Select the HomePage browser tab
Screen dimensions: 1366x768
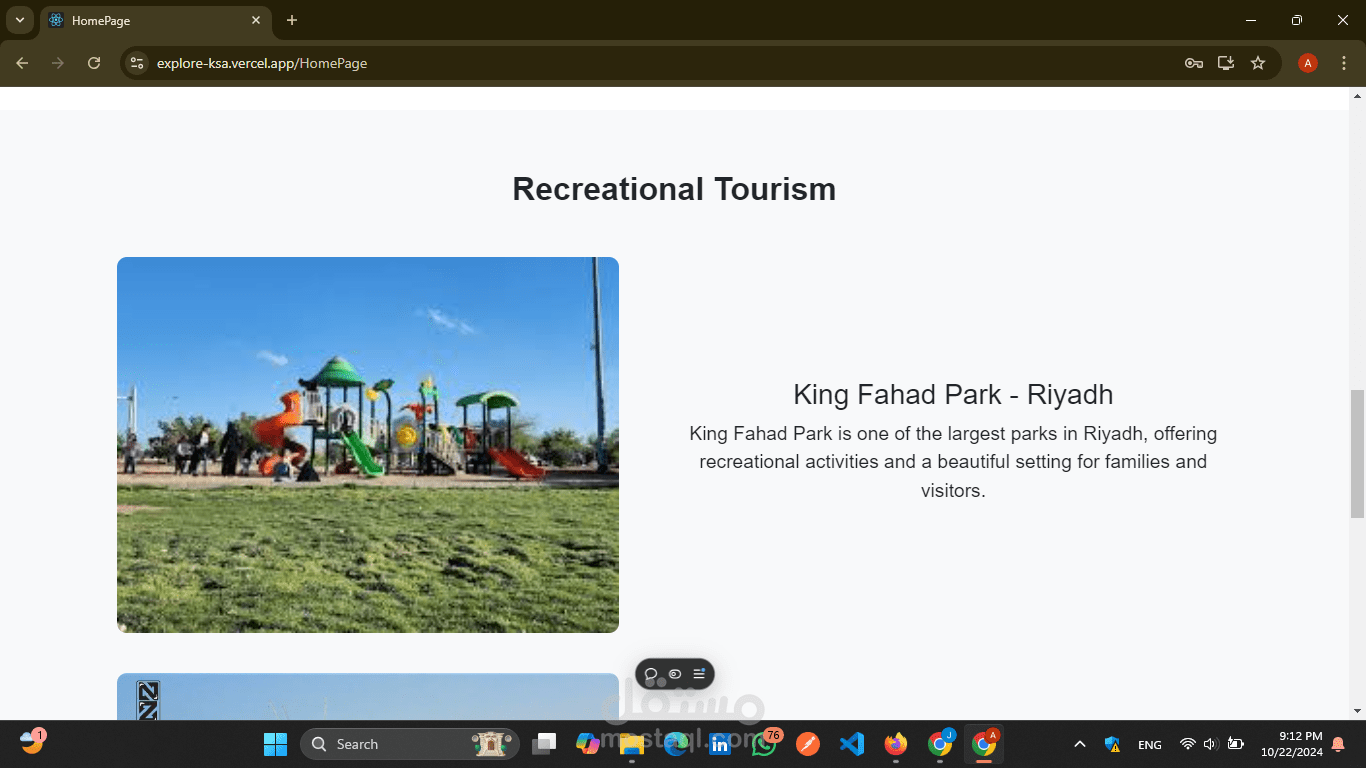(x=155, y=20)
